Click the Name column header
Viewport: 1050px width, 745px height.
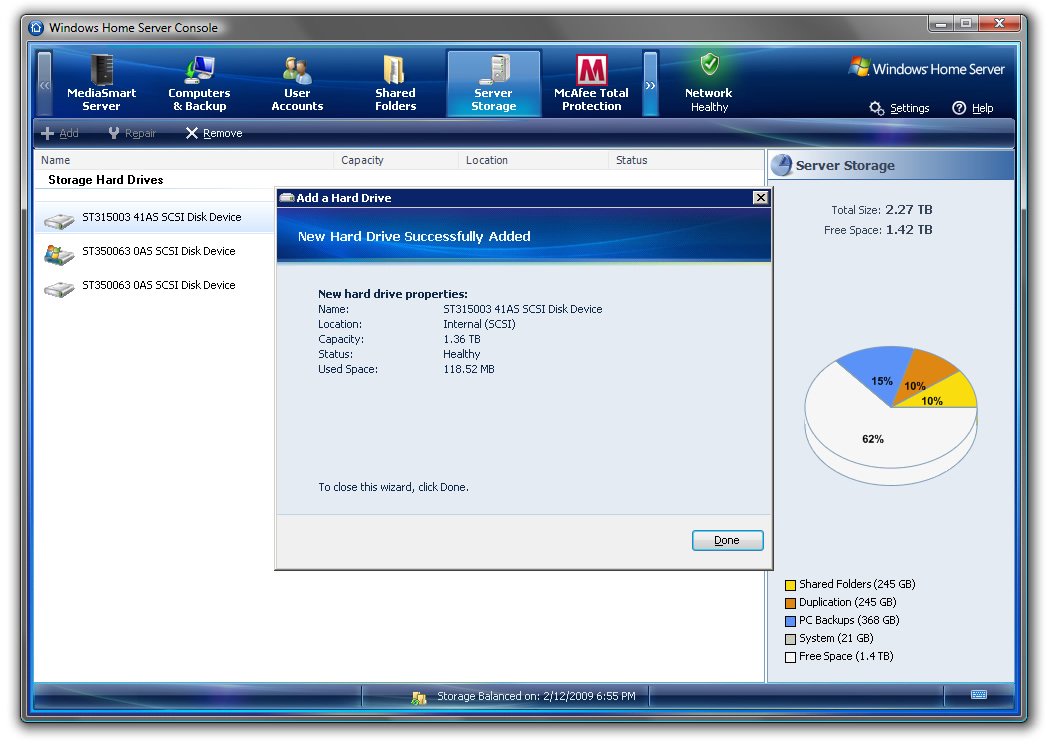[x=56, y=160]
